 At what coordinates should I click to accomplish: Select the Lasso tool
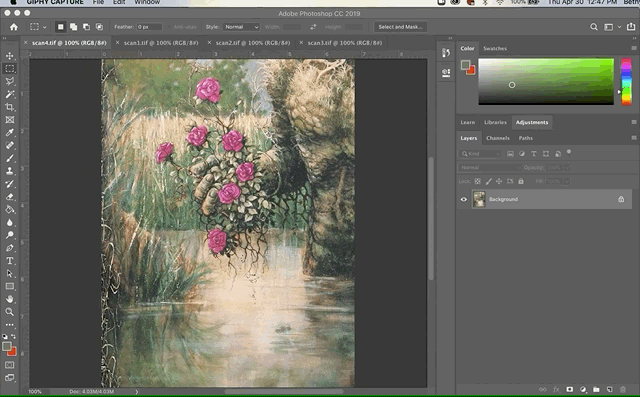pos(9,81)
